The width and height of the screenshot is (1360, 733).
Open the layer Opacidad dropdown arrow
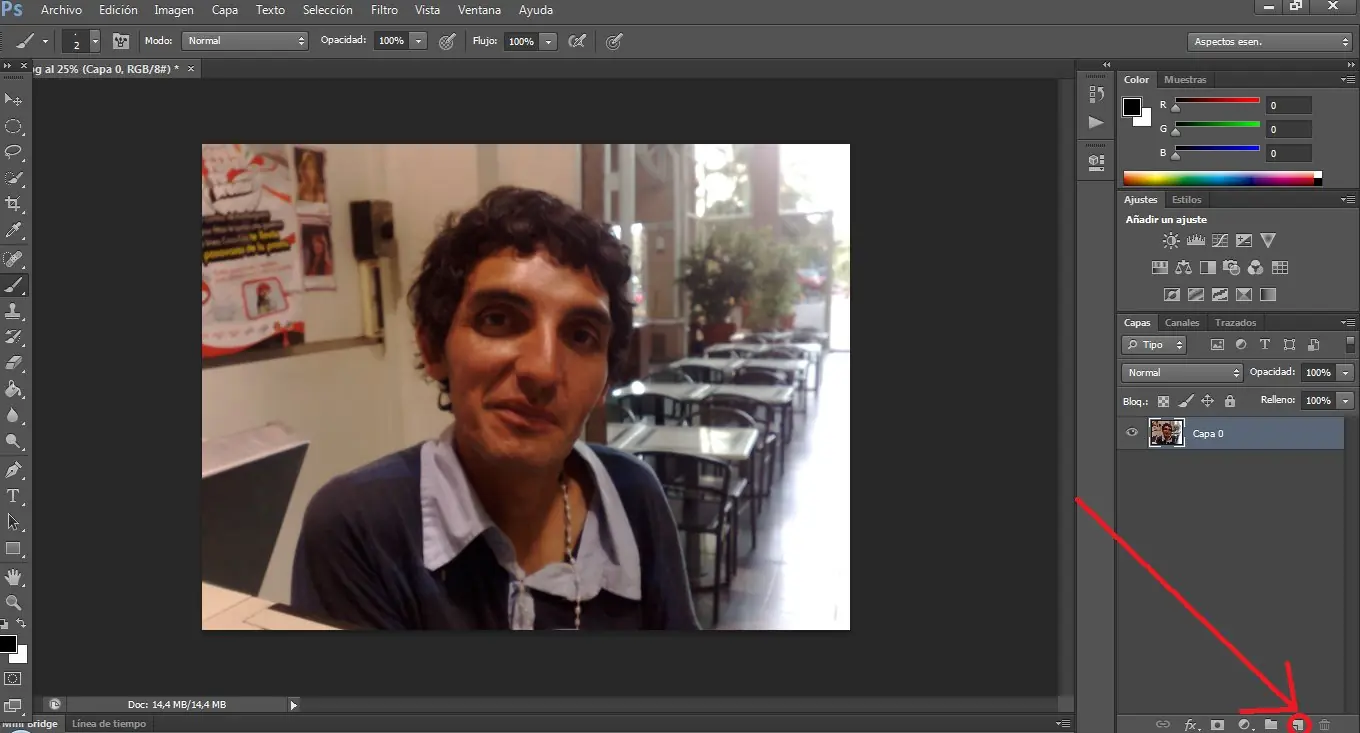tap(1346, 372)
